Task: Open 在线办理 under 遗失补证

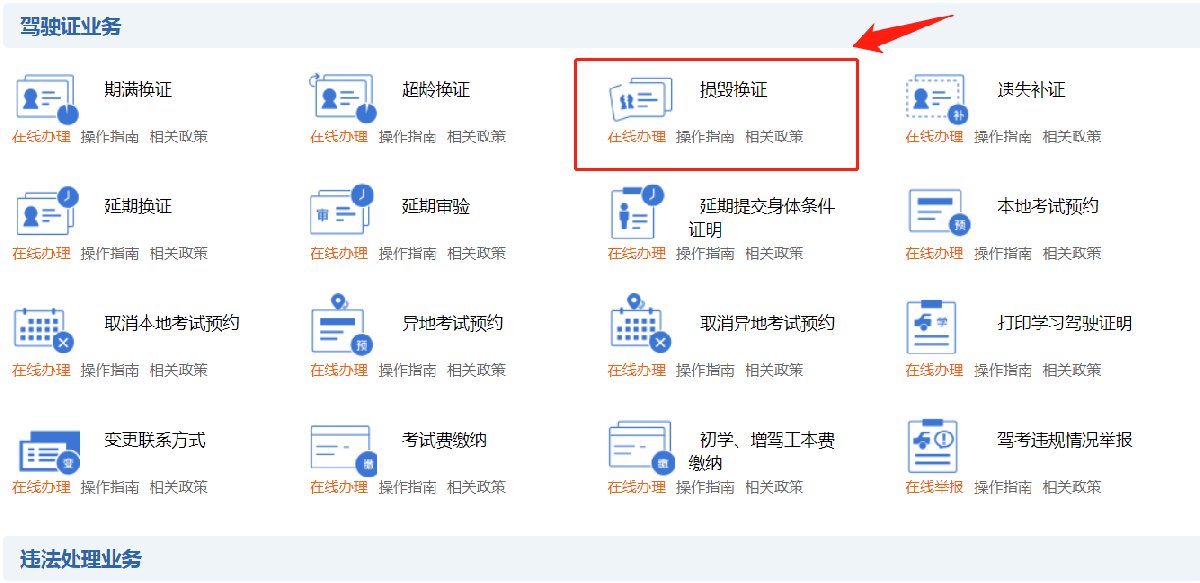Action: click(935, 137)
